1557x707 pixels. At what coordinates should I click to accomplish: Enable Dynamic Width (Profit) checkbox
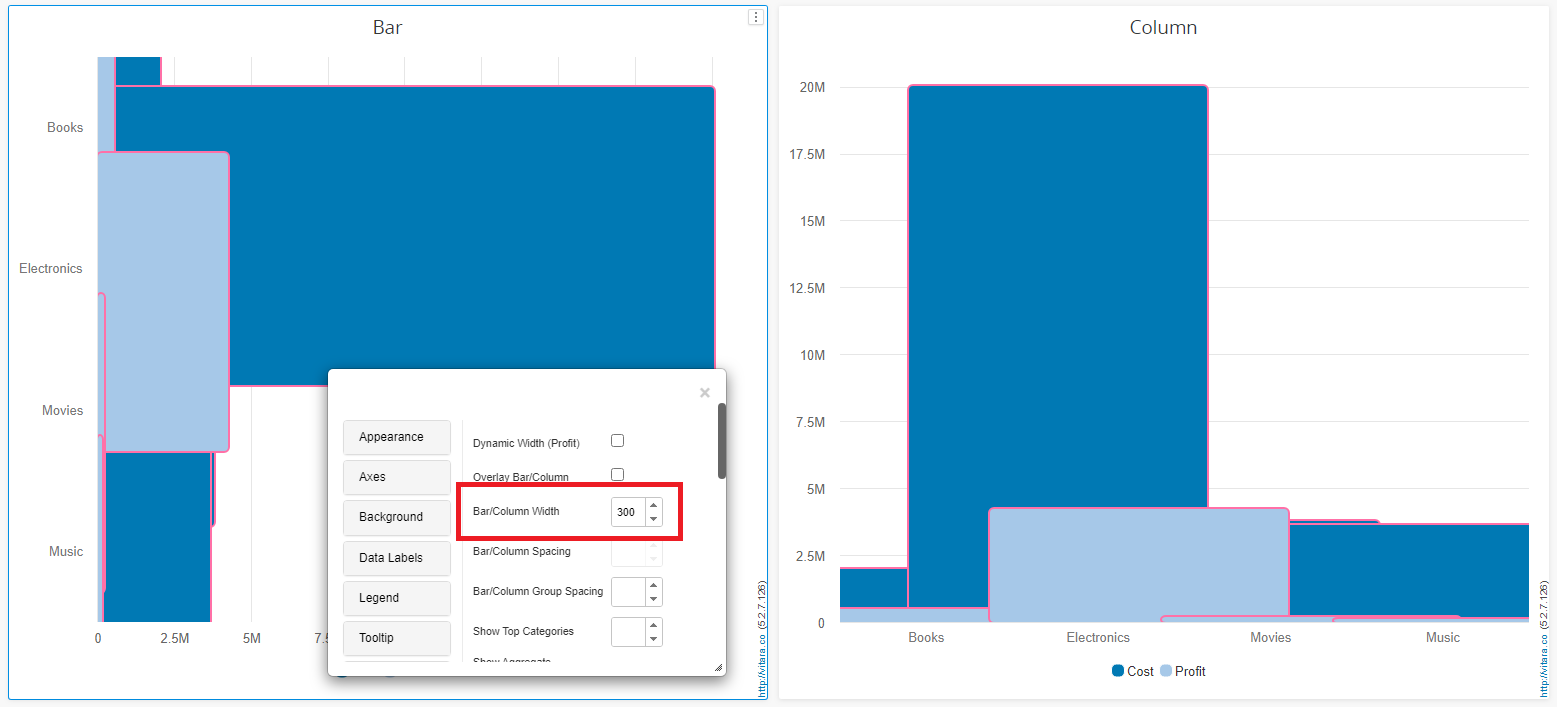click(617, 441)
